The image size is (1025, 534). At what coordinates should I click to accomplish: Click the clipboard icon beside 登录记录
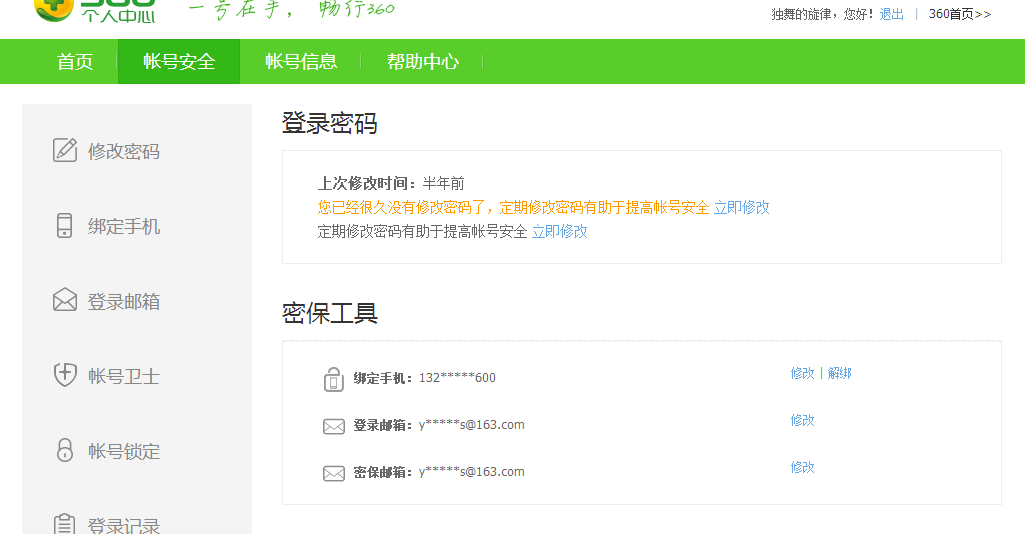[64, 524]
